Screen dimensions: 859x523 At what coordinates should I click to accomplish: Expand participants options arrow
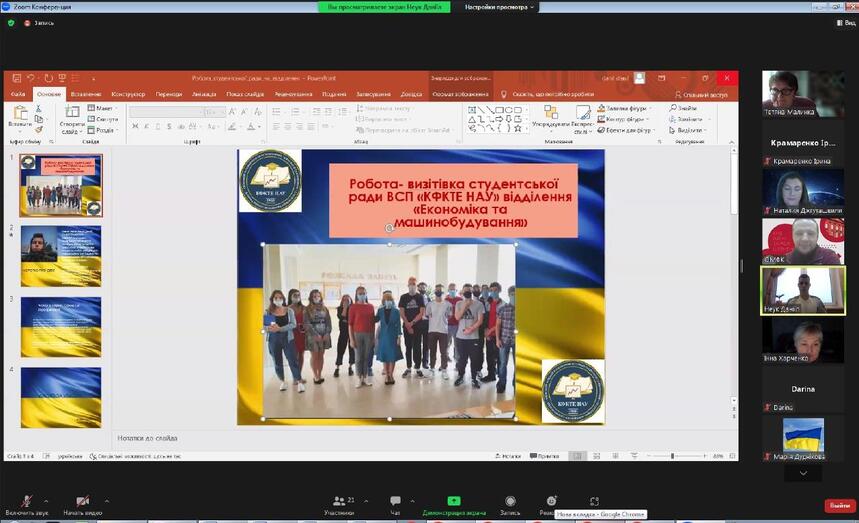pos(366,501)
